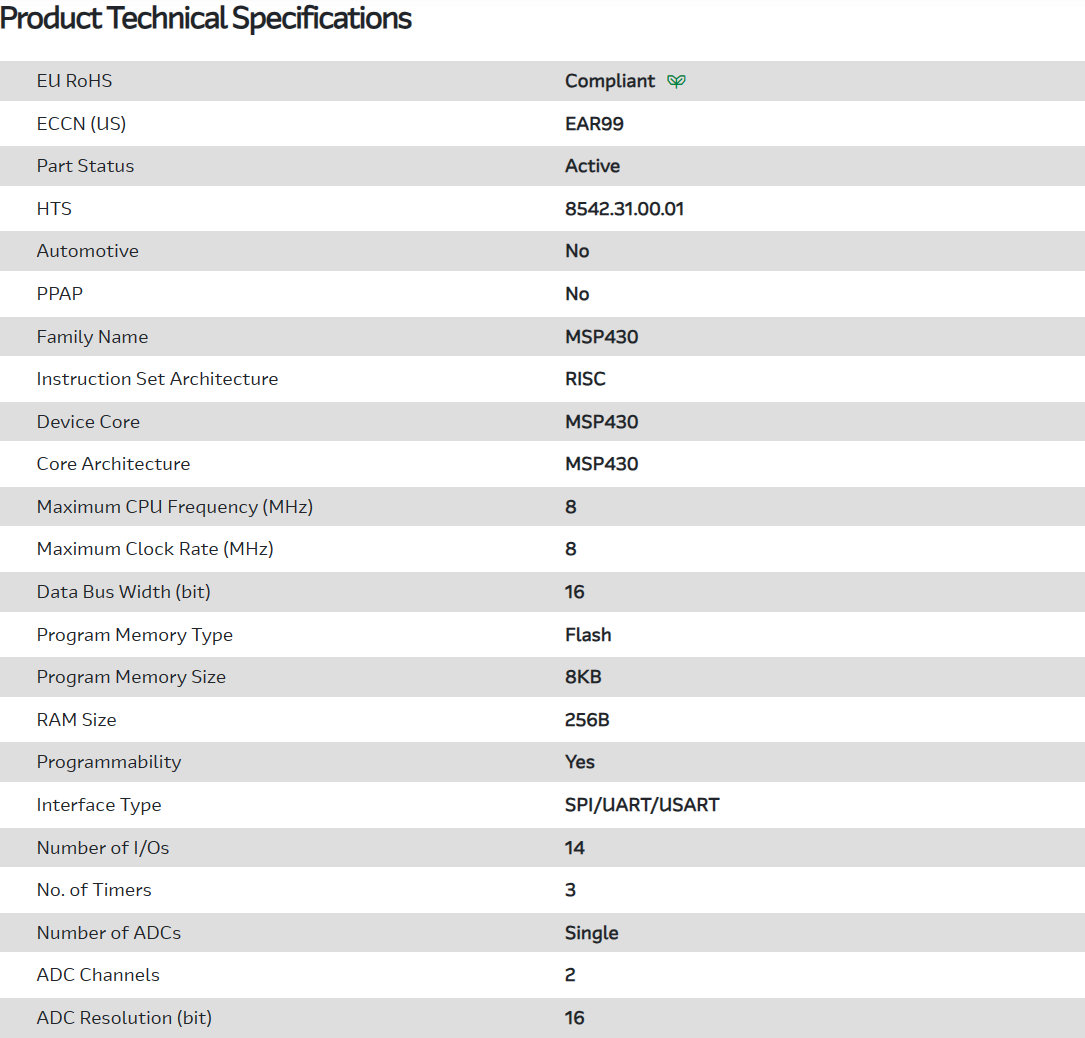Select the EU RoHS row label
The image size is (1085, 1038).
[74, 81]
